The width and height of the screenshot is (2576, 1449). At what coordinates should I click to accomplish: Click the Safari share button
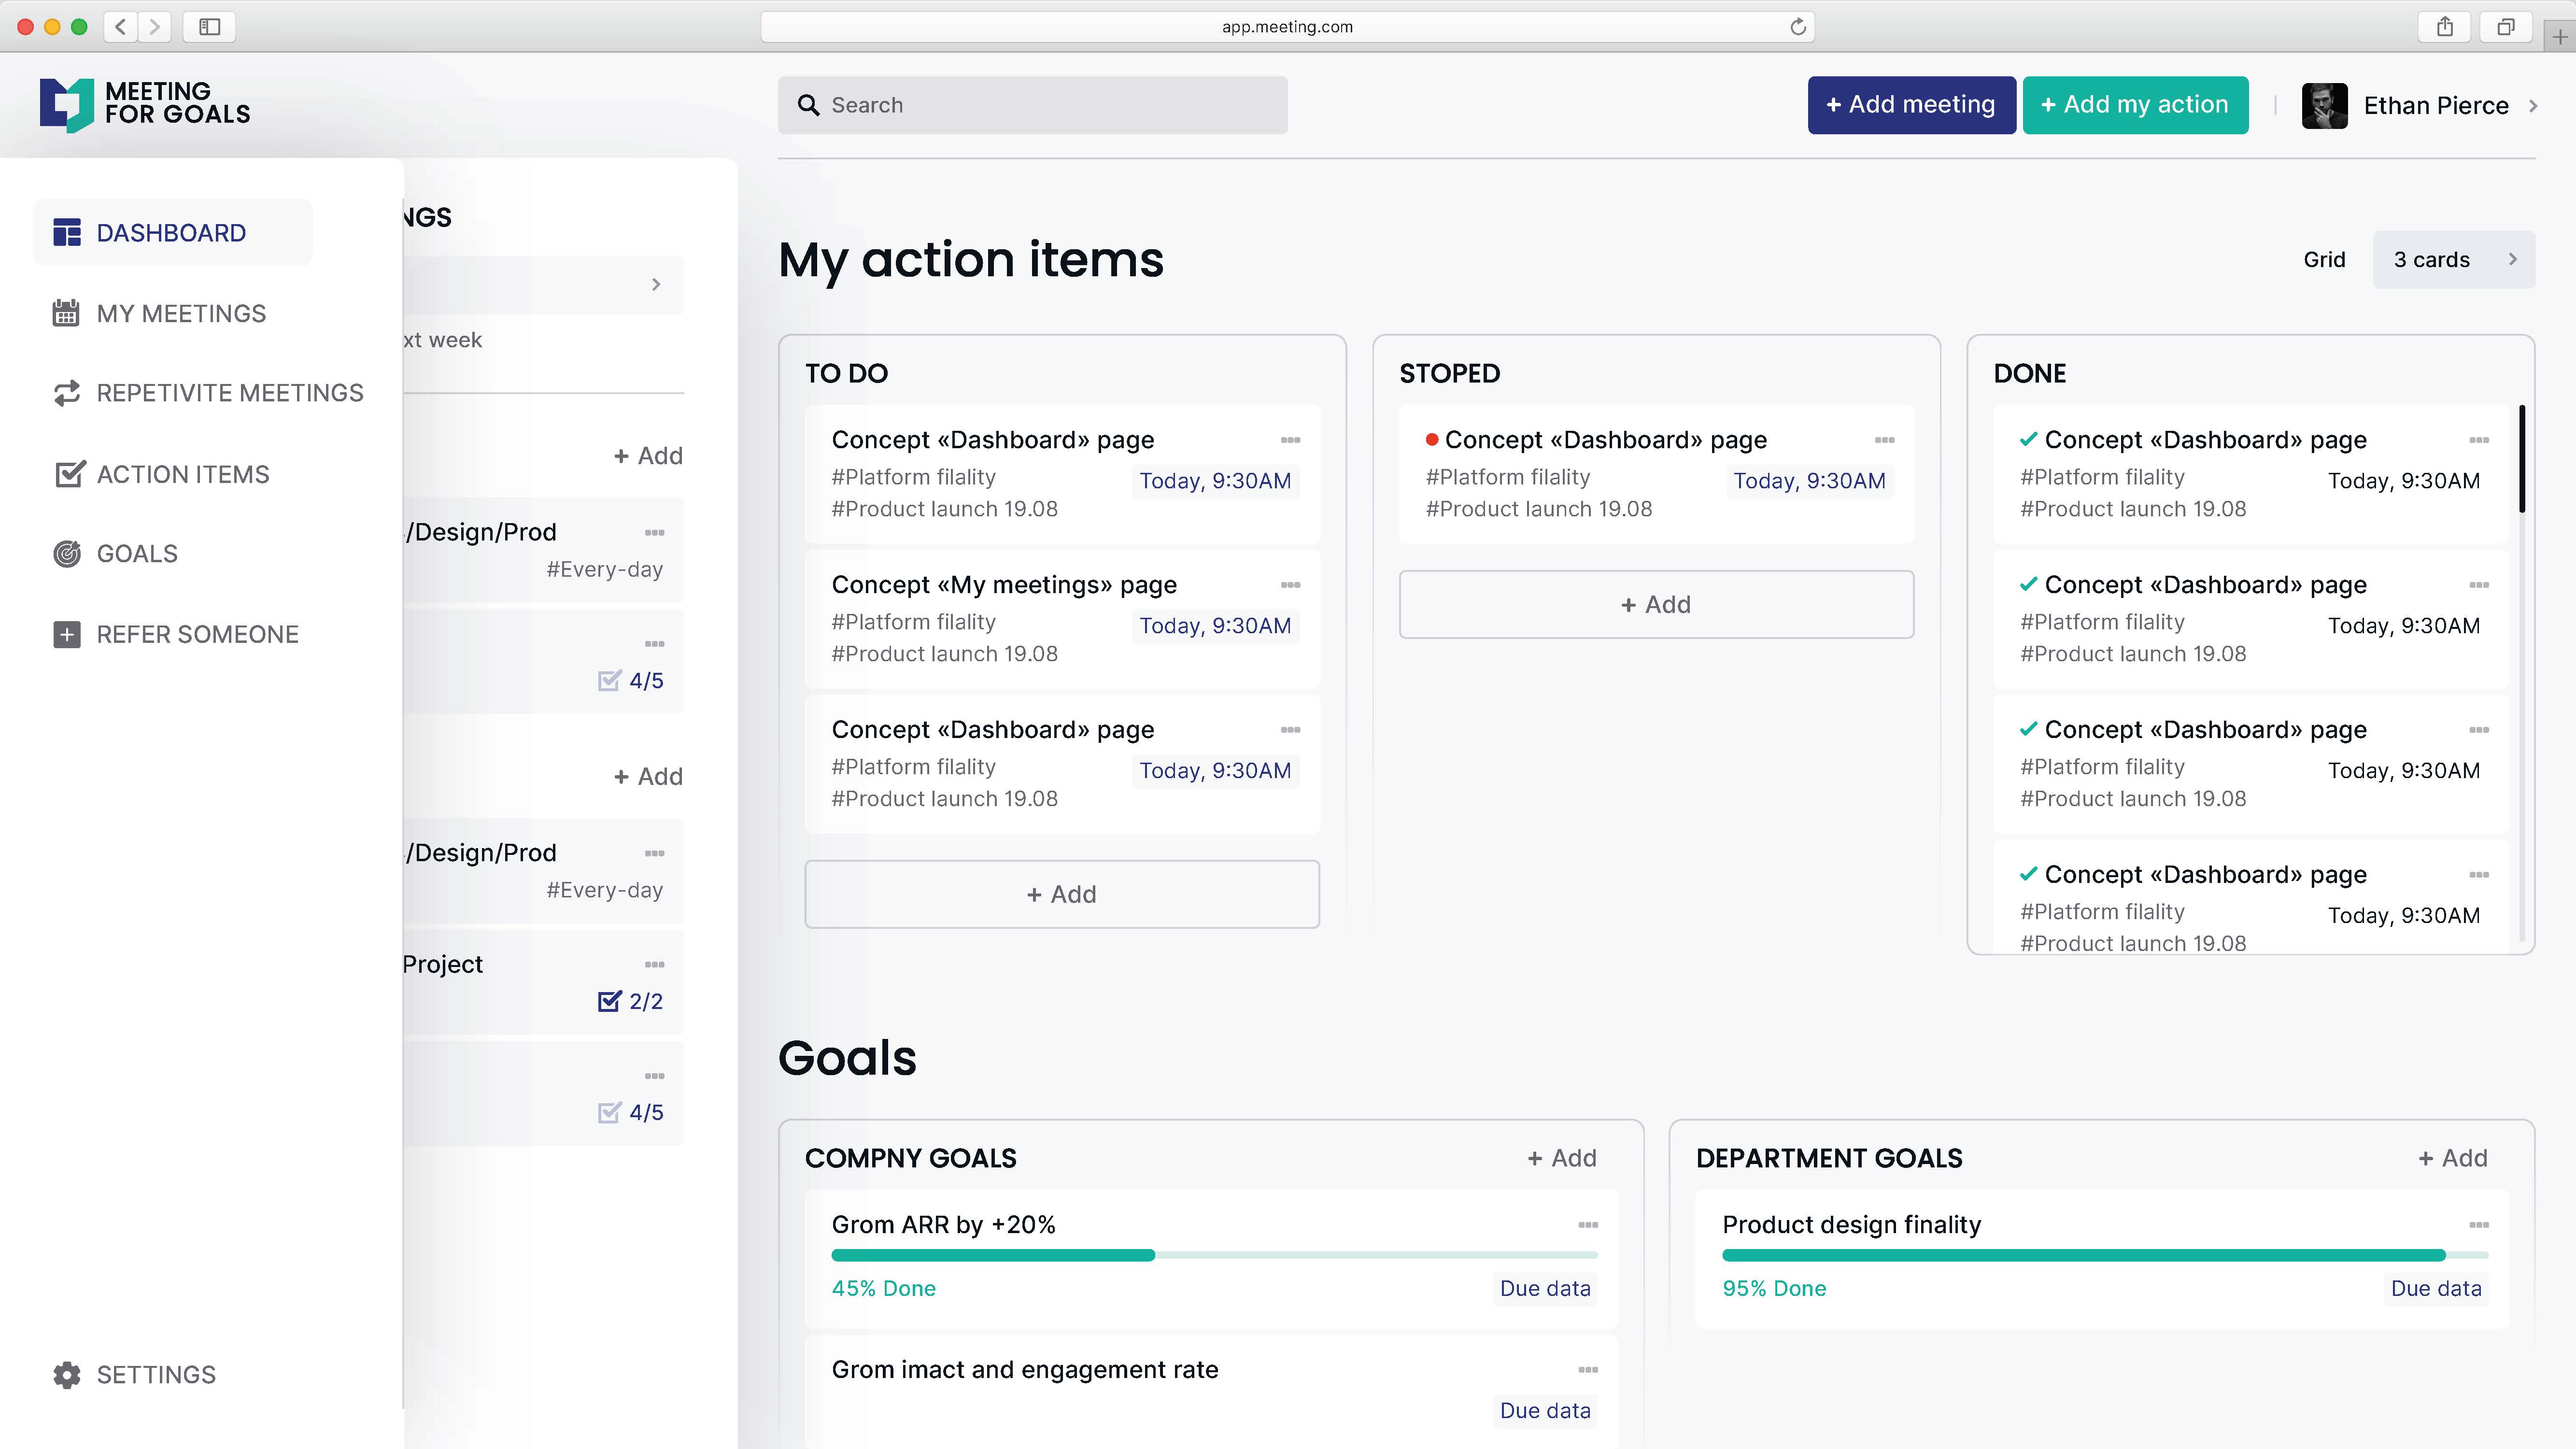point(2444,26)
